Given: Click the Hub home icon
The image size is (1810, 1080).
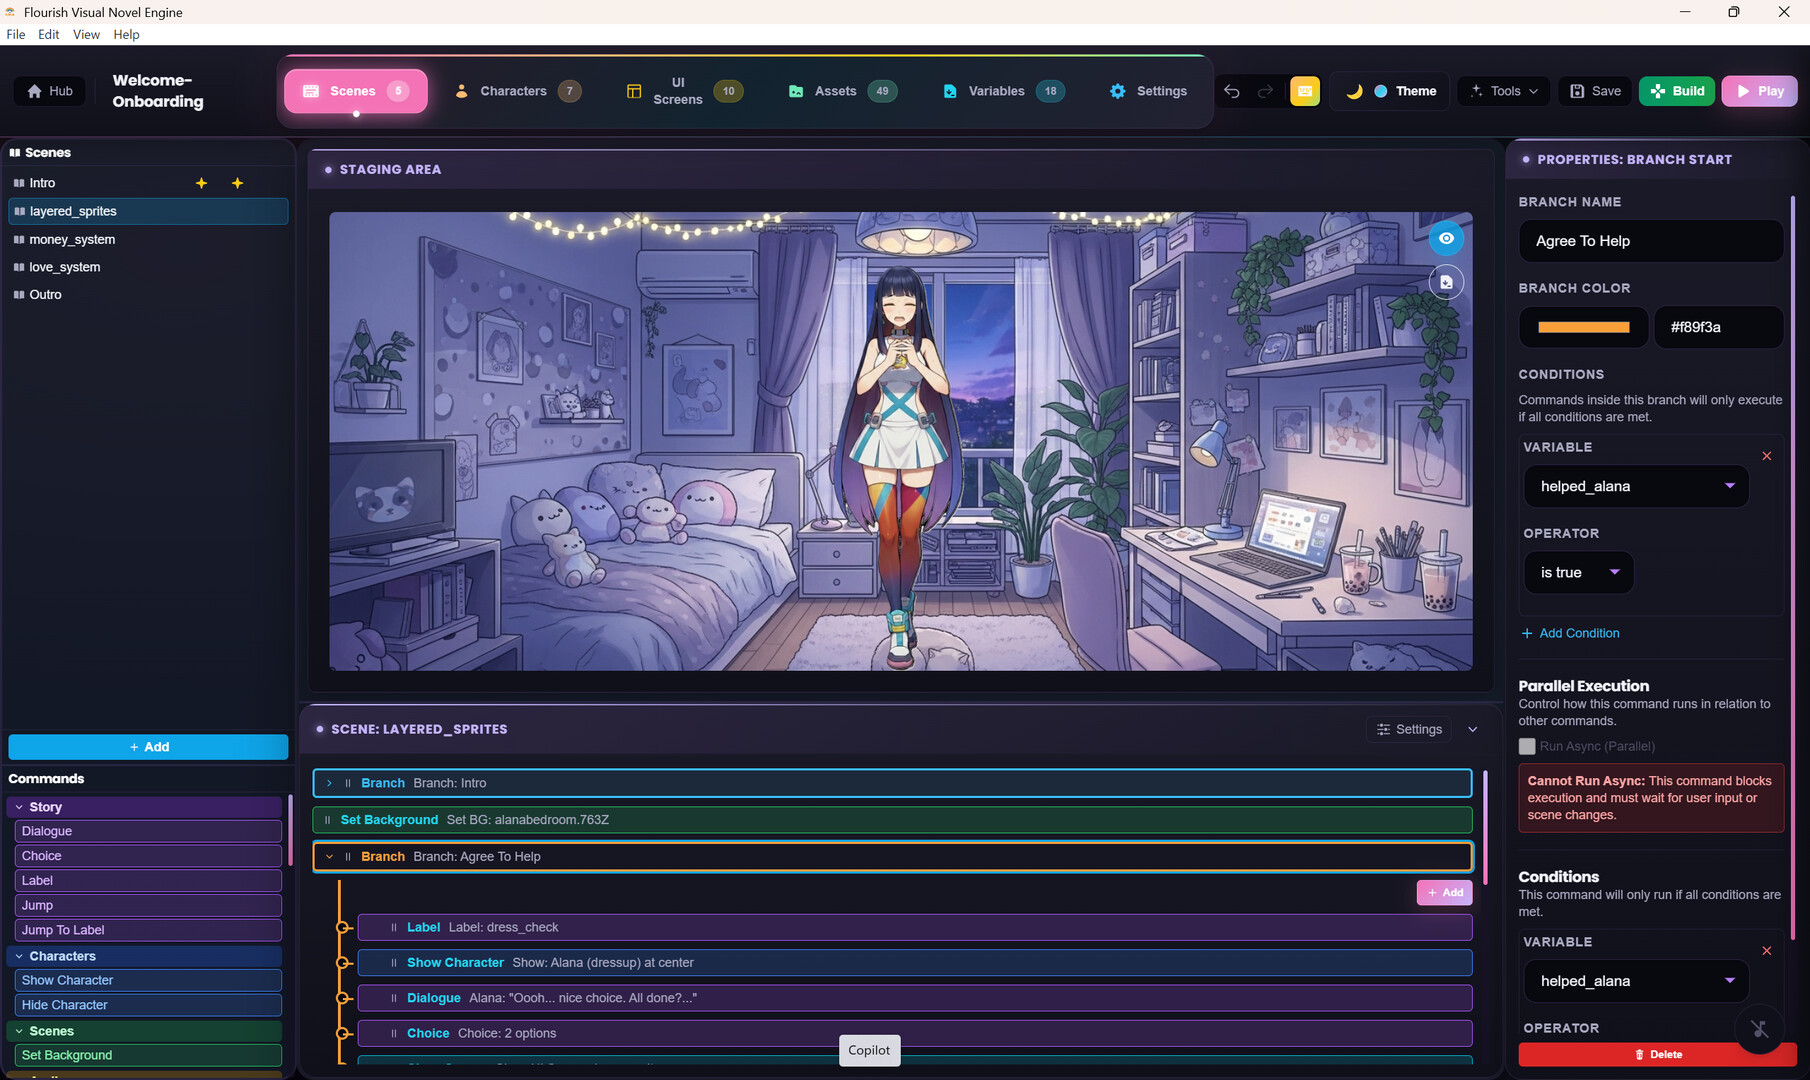Looking at the screenshot, I should pyautogui.click(x=35, y=91).
